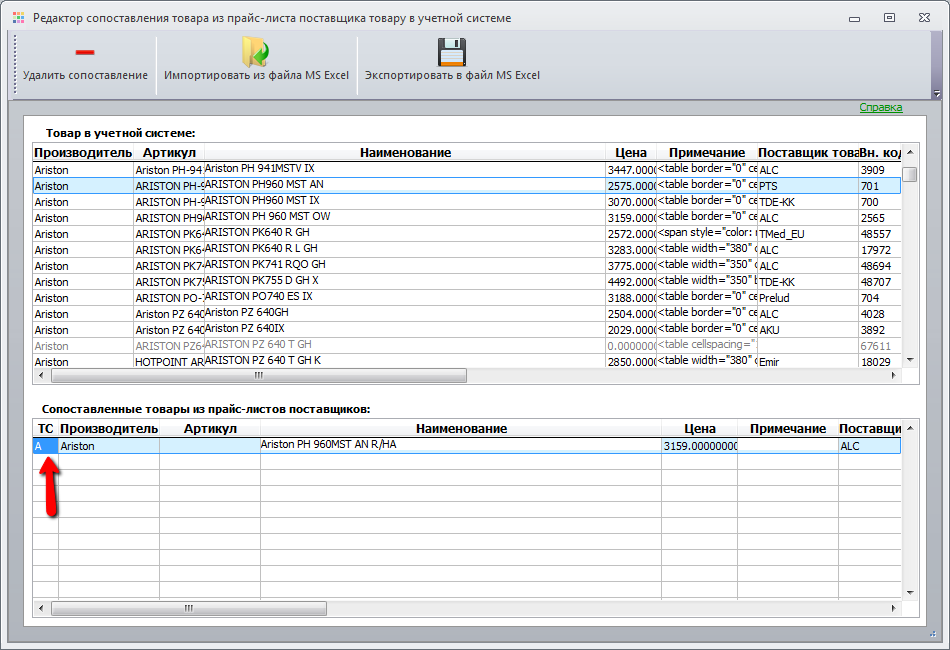The width and height of the screenshot is (950, 650).
Task: Click the floppy disk export icon
Action: click(x=451, y=52)
